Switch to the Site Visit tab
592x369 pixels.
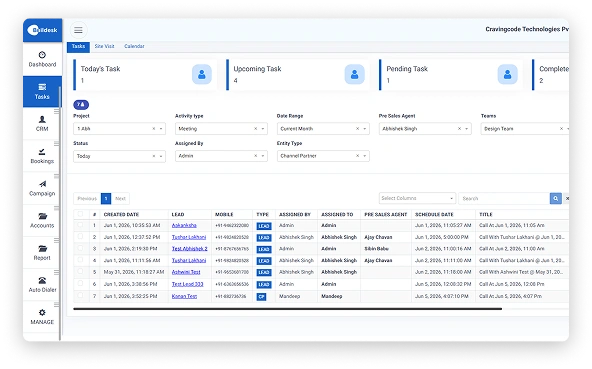(x=105, y=46)
